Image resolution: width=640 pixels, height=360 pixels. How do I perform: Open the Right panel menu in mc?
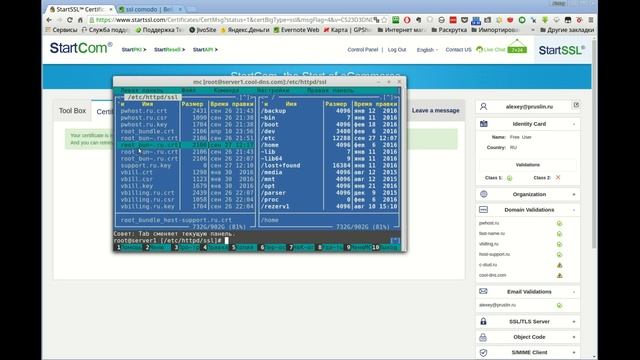pyautogui.click(x=331, y=90)
